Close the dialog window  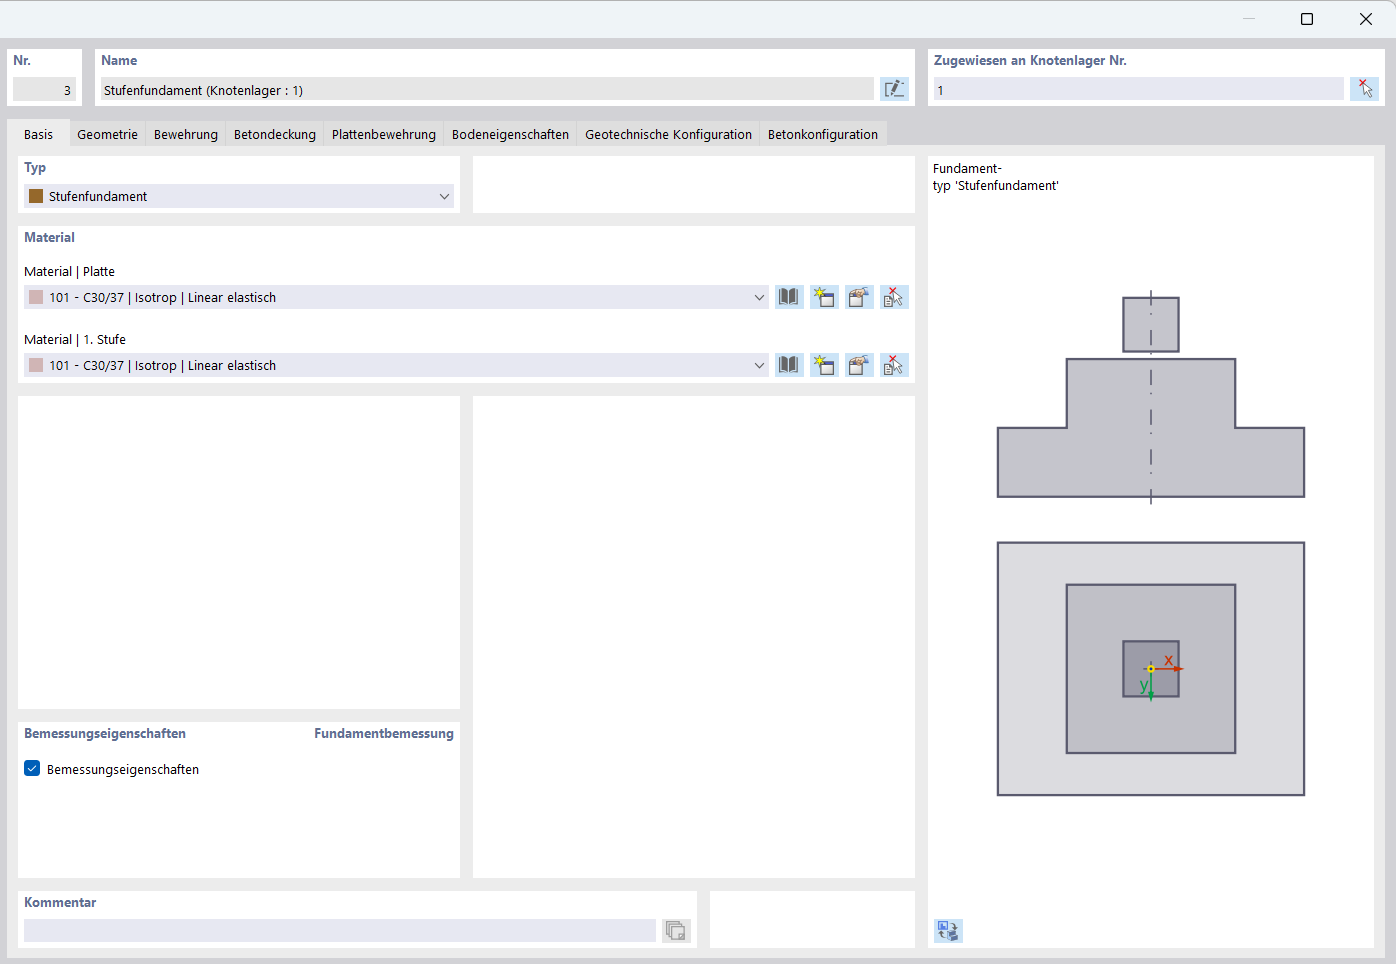point(1366,19)
